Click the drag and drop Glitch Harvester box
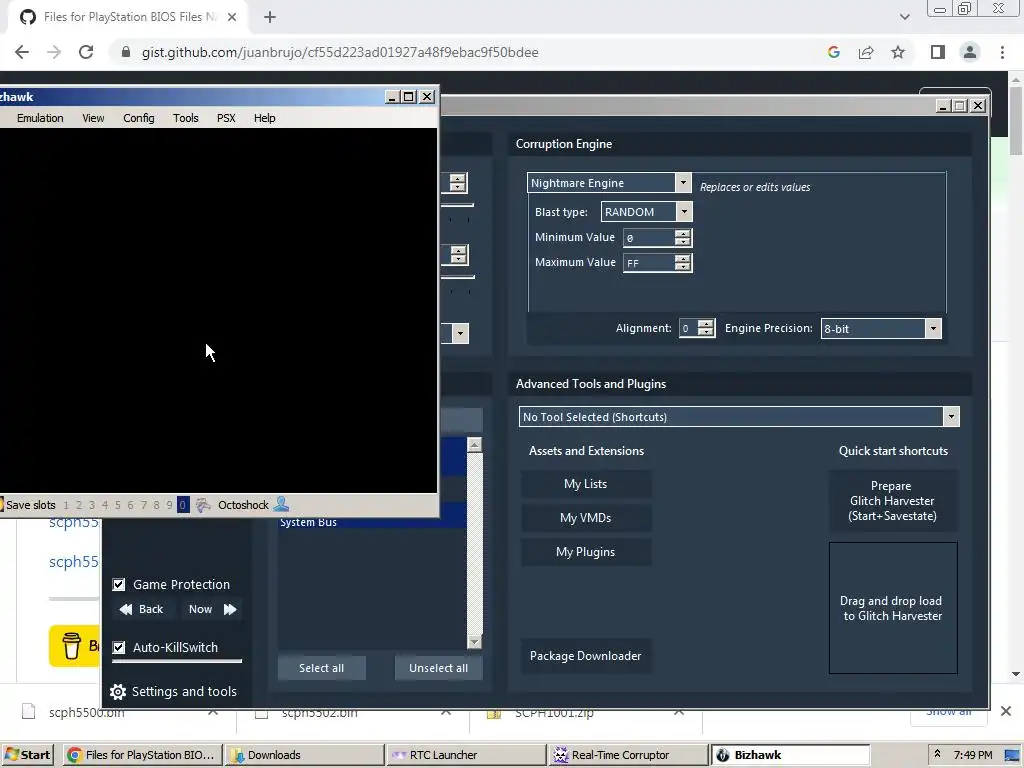Image resolution: width=1024 pixels, height=768 pixels. point(893,608)
